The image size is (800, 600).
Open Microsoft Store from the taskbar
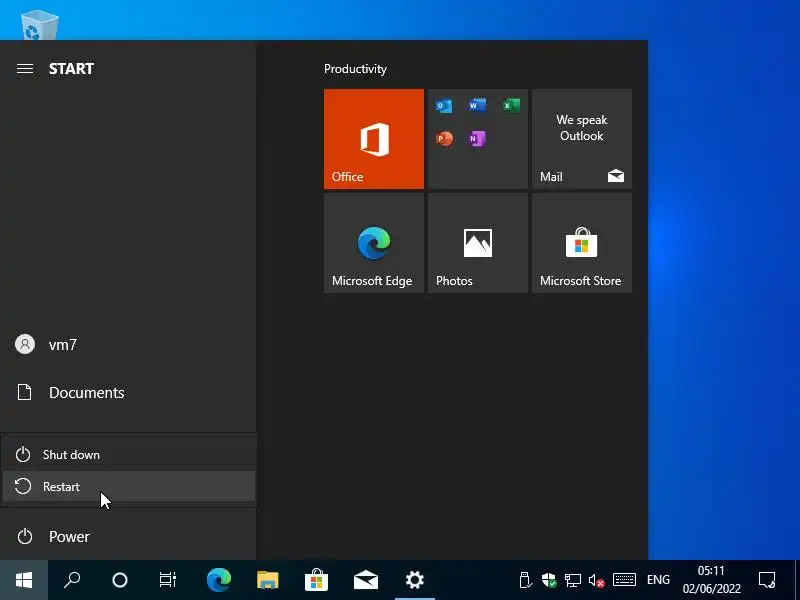click(x=316, y=580)
